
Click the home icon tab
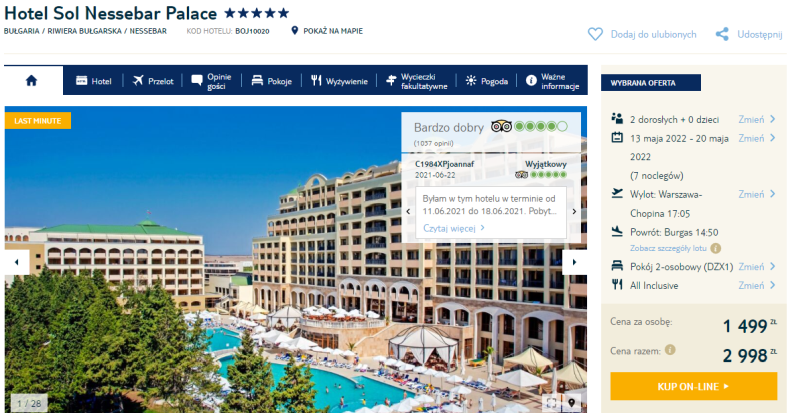click(32, 81)
